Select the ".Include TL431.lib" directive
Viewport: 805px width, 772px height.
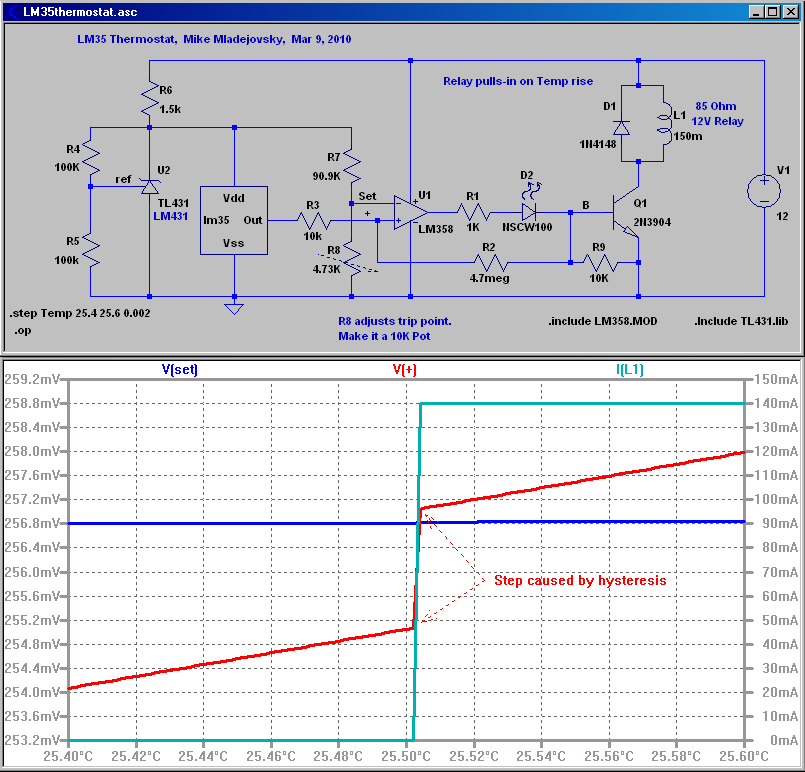(x=741, y=321)
